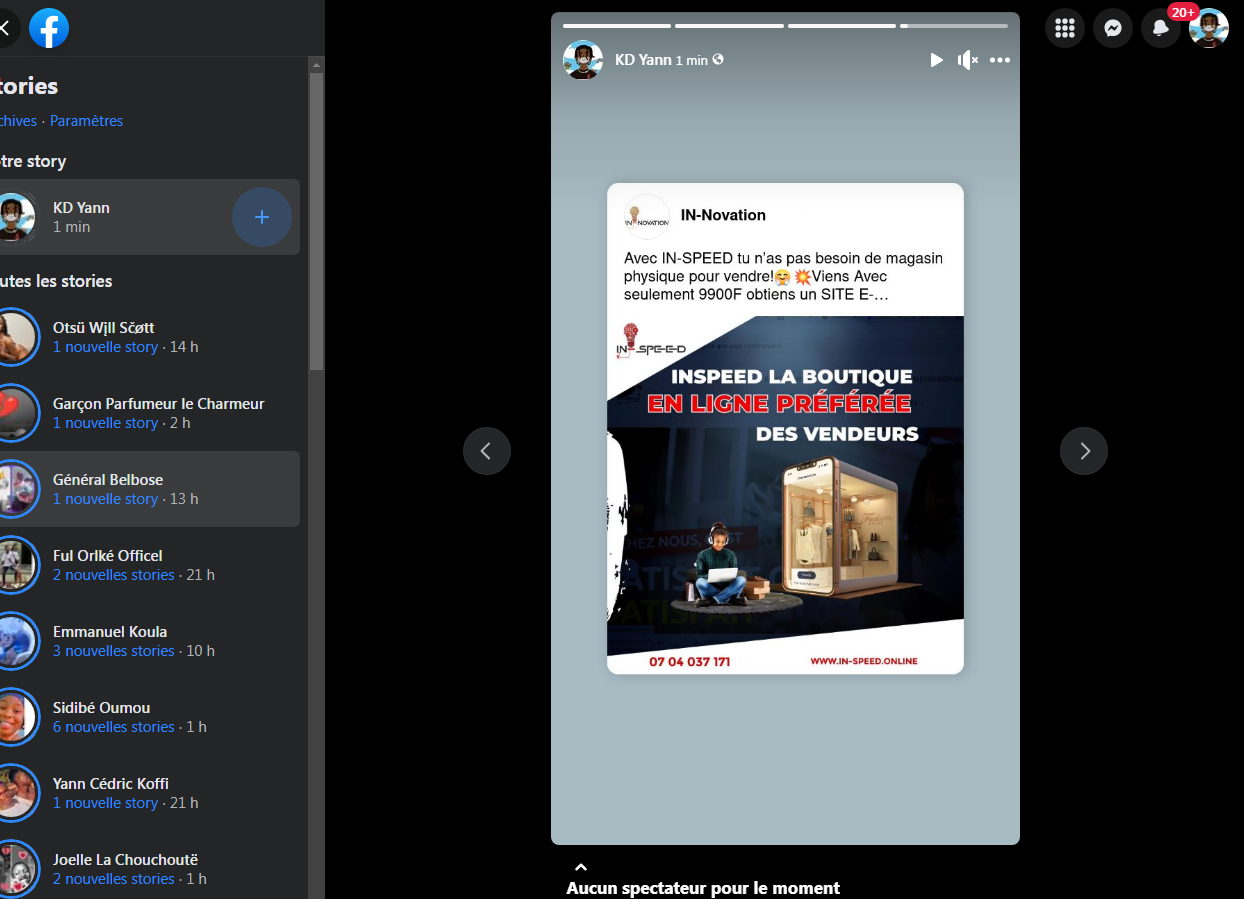1244x899 pixels.
Task: Click the story progress bar at top
Action: click(x=785, y=25)
